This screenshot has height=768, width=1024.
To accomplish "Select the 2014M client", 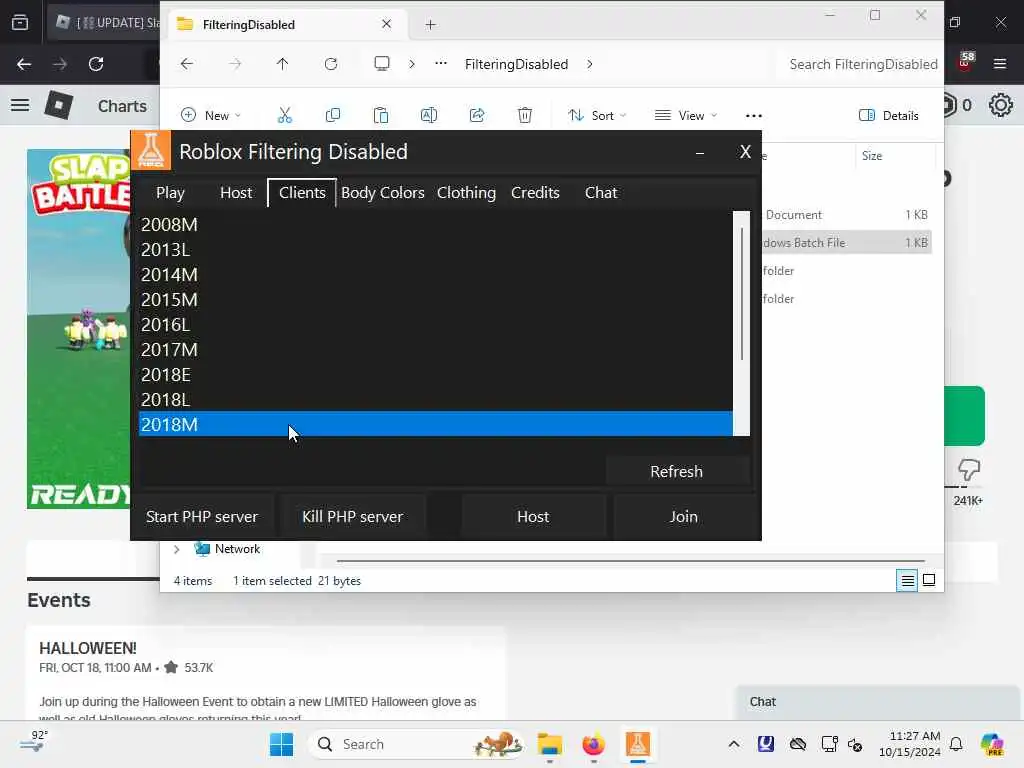I will click(x=436, y=274).
